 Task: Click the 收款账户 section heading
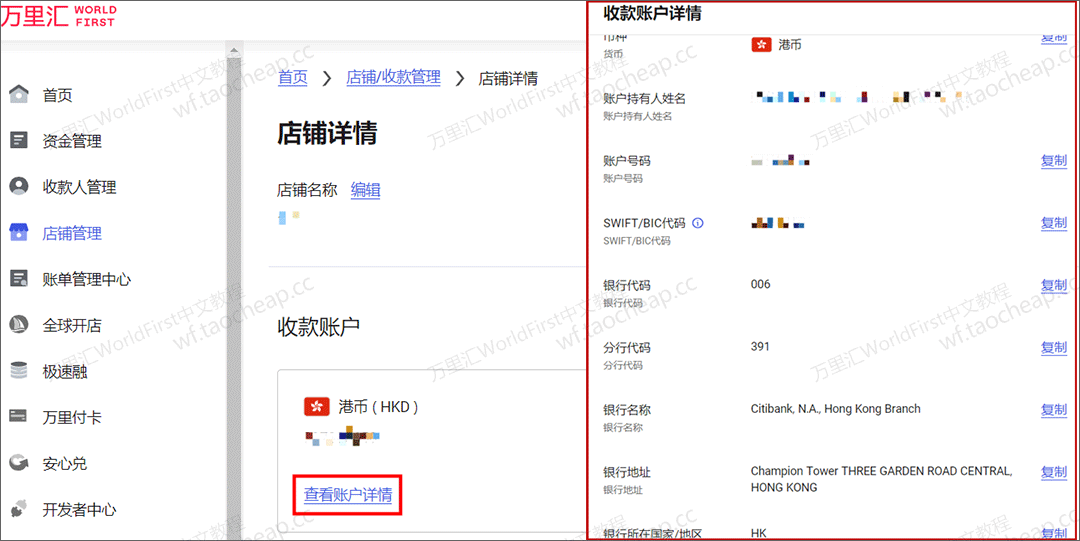point(318,327)
